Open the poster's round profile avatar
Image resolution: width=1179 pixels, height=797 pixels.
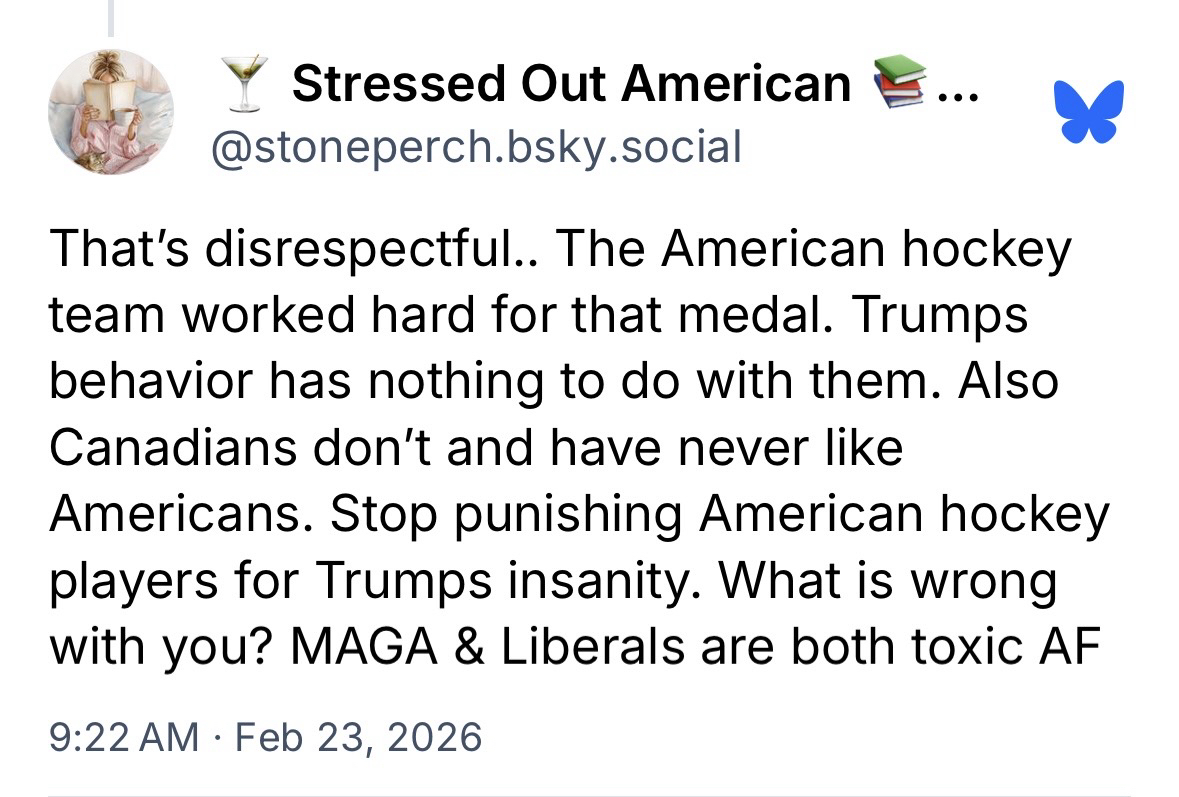tap(112, 112)
